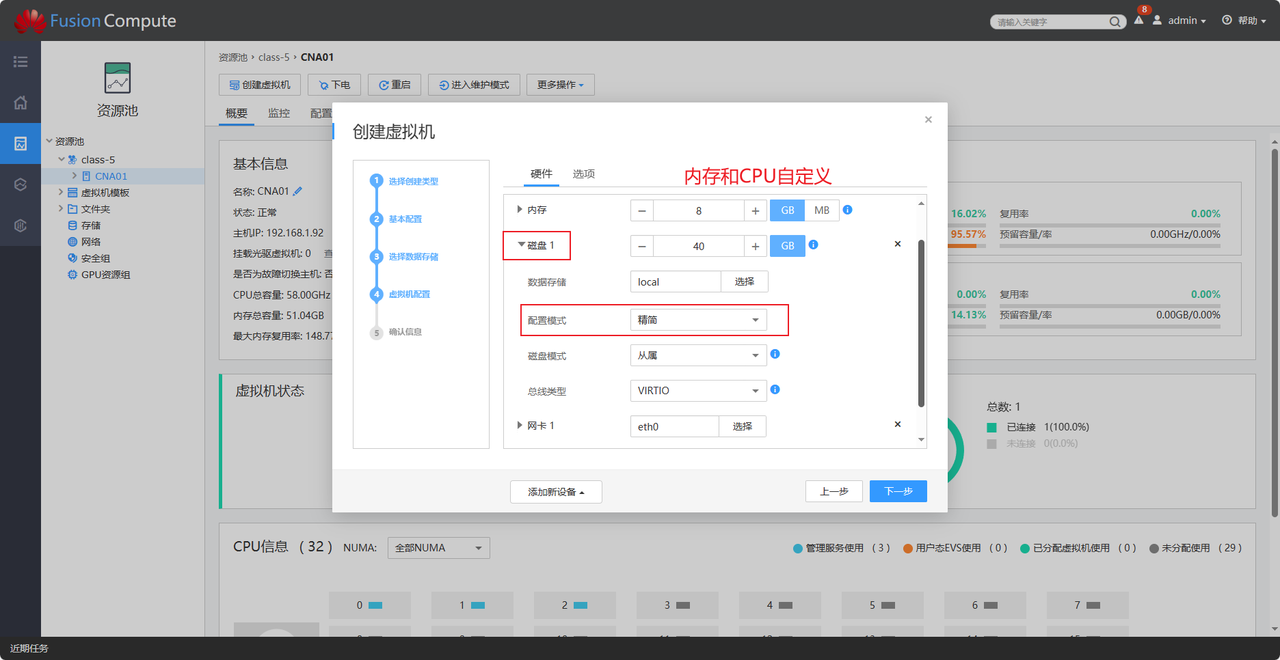
Task: Increase memory size with plus button
Action: pyautogui.click(x=755, y=211)
